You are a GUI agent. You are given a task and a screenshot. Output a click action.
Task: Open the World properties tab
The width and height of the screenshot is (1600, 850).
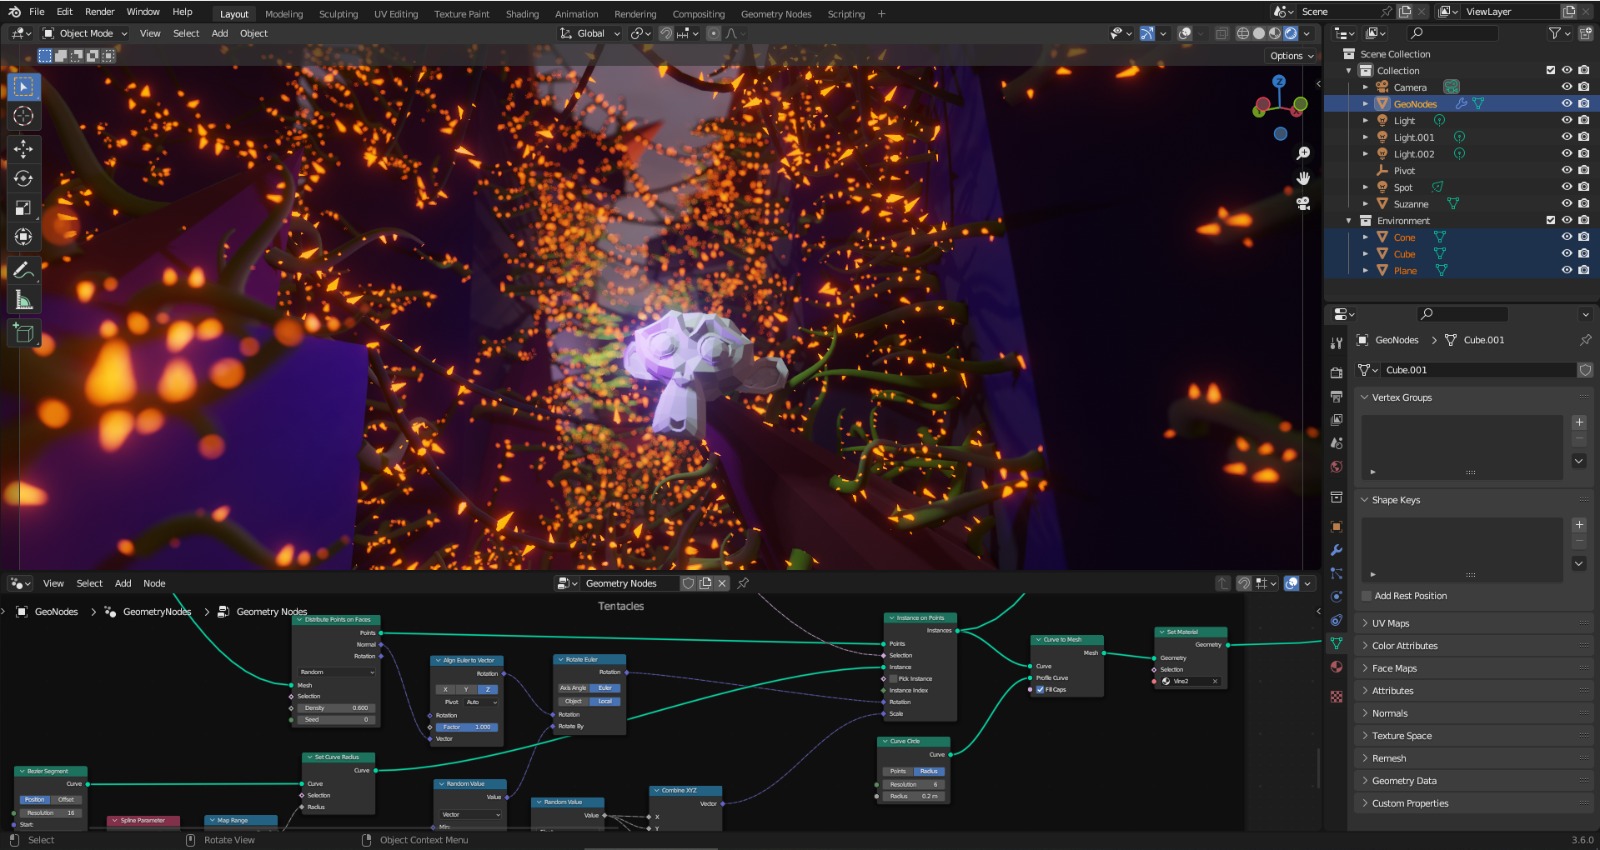(x=1336, y=467)
